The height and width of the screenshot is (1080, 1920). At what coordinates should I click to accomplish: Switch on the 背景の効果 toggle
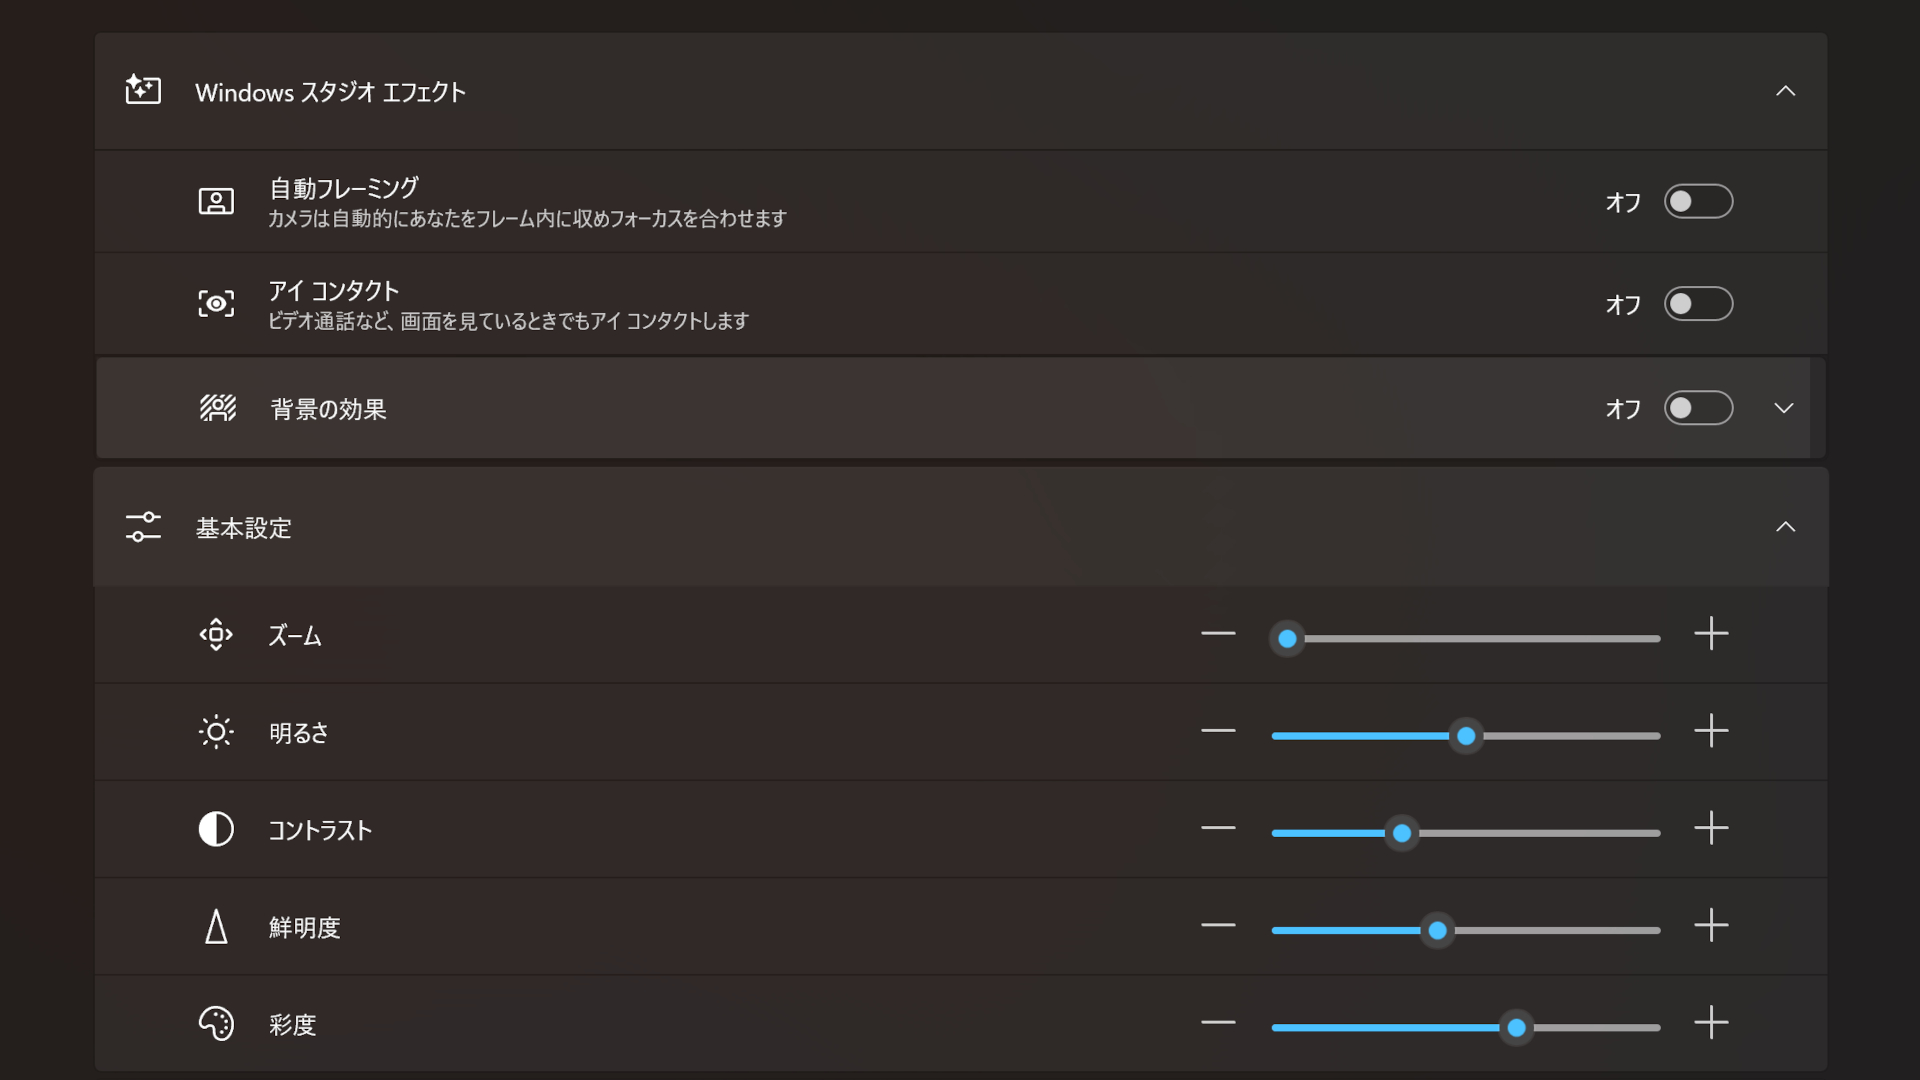tap(1698, 408)
